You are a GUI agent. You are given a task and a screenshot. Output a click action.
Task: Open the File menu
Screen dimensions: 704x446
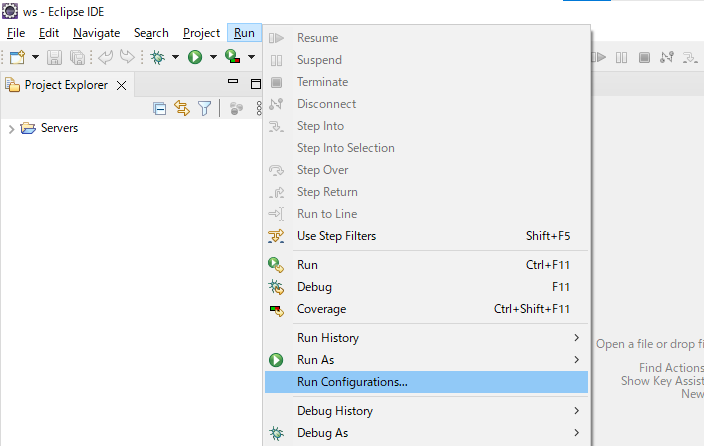click(x=16, y=33)
